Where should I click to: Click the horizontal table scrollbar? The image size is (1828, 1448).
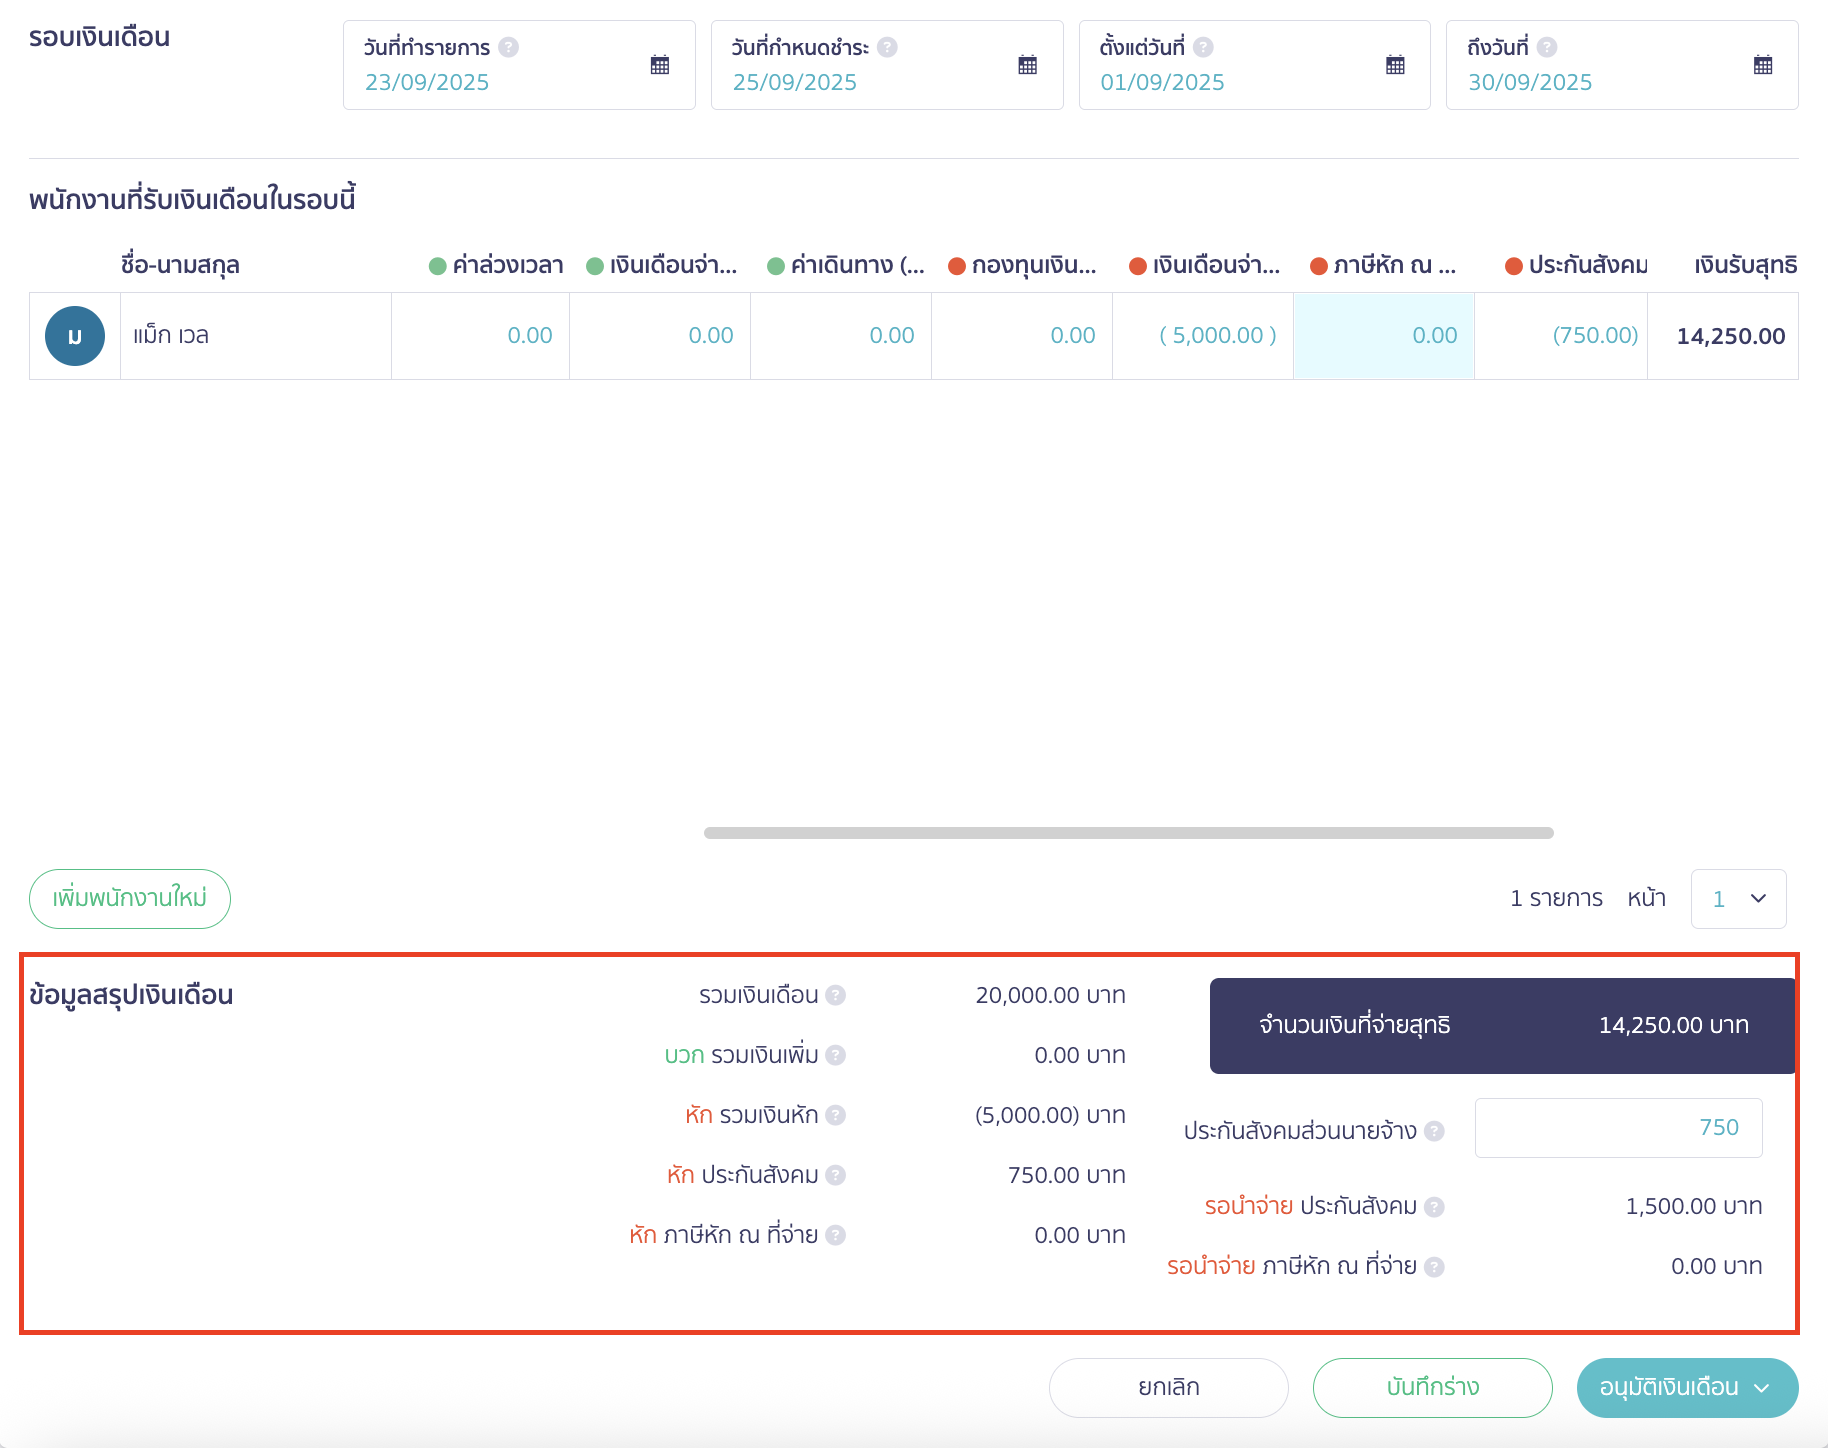[x=1128, y=833]
